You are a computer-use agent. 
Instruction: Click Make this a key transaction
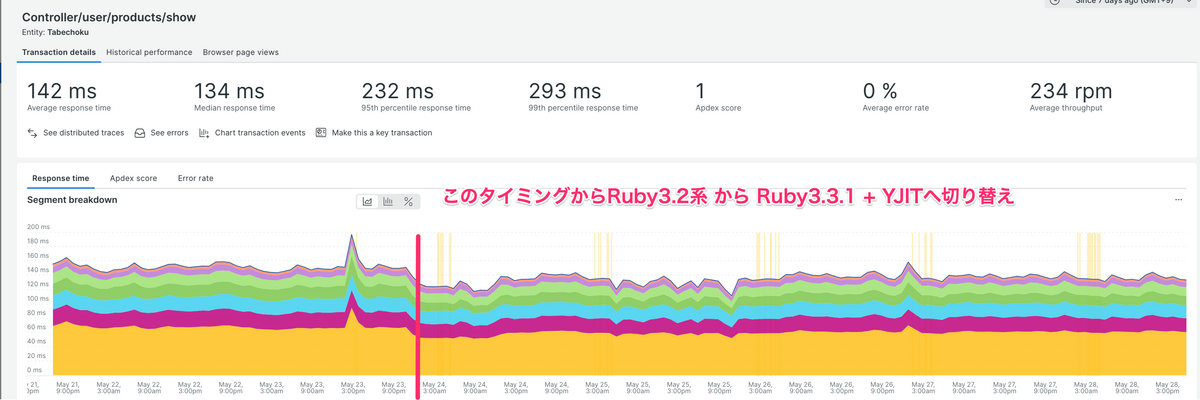pos(382,132)
